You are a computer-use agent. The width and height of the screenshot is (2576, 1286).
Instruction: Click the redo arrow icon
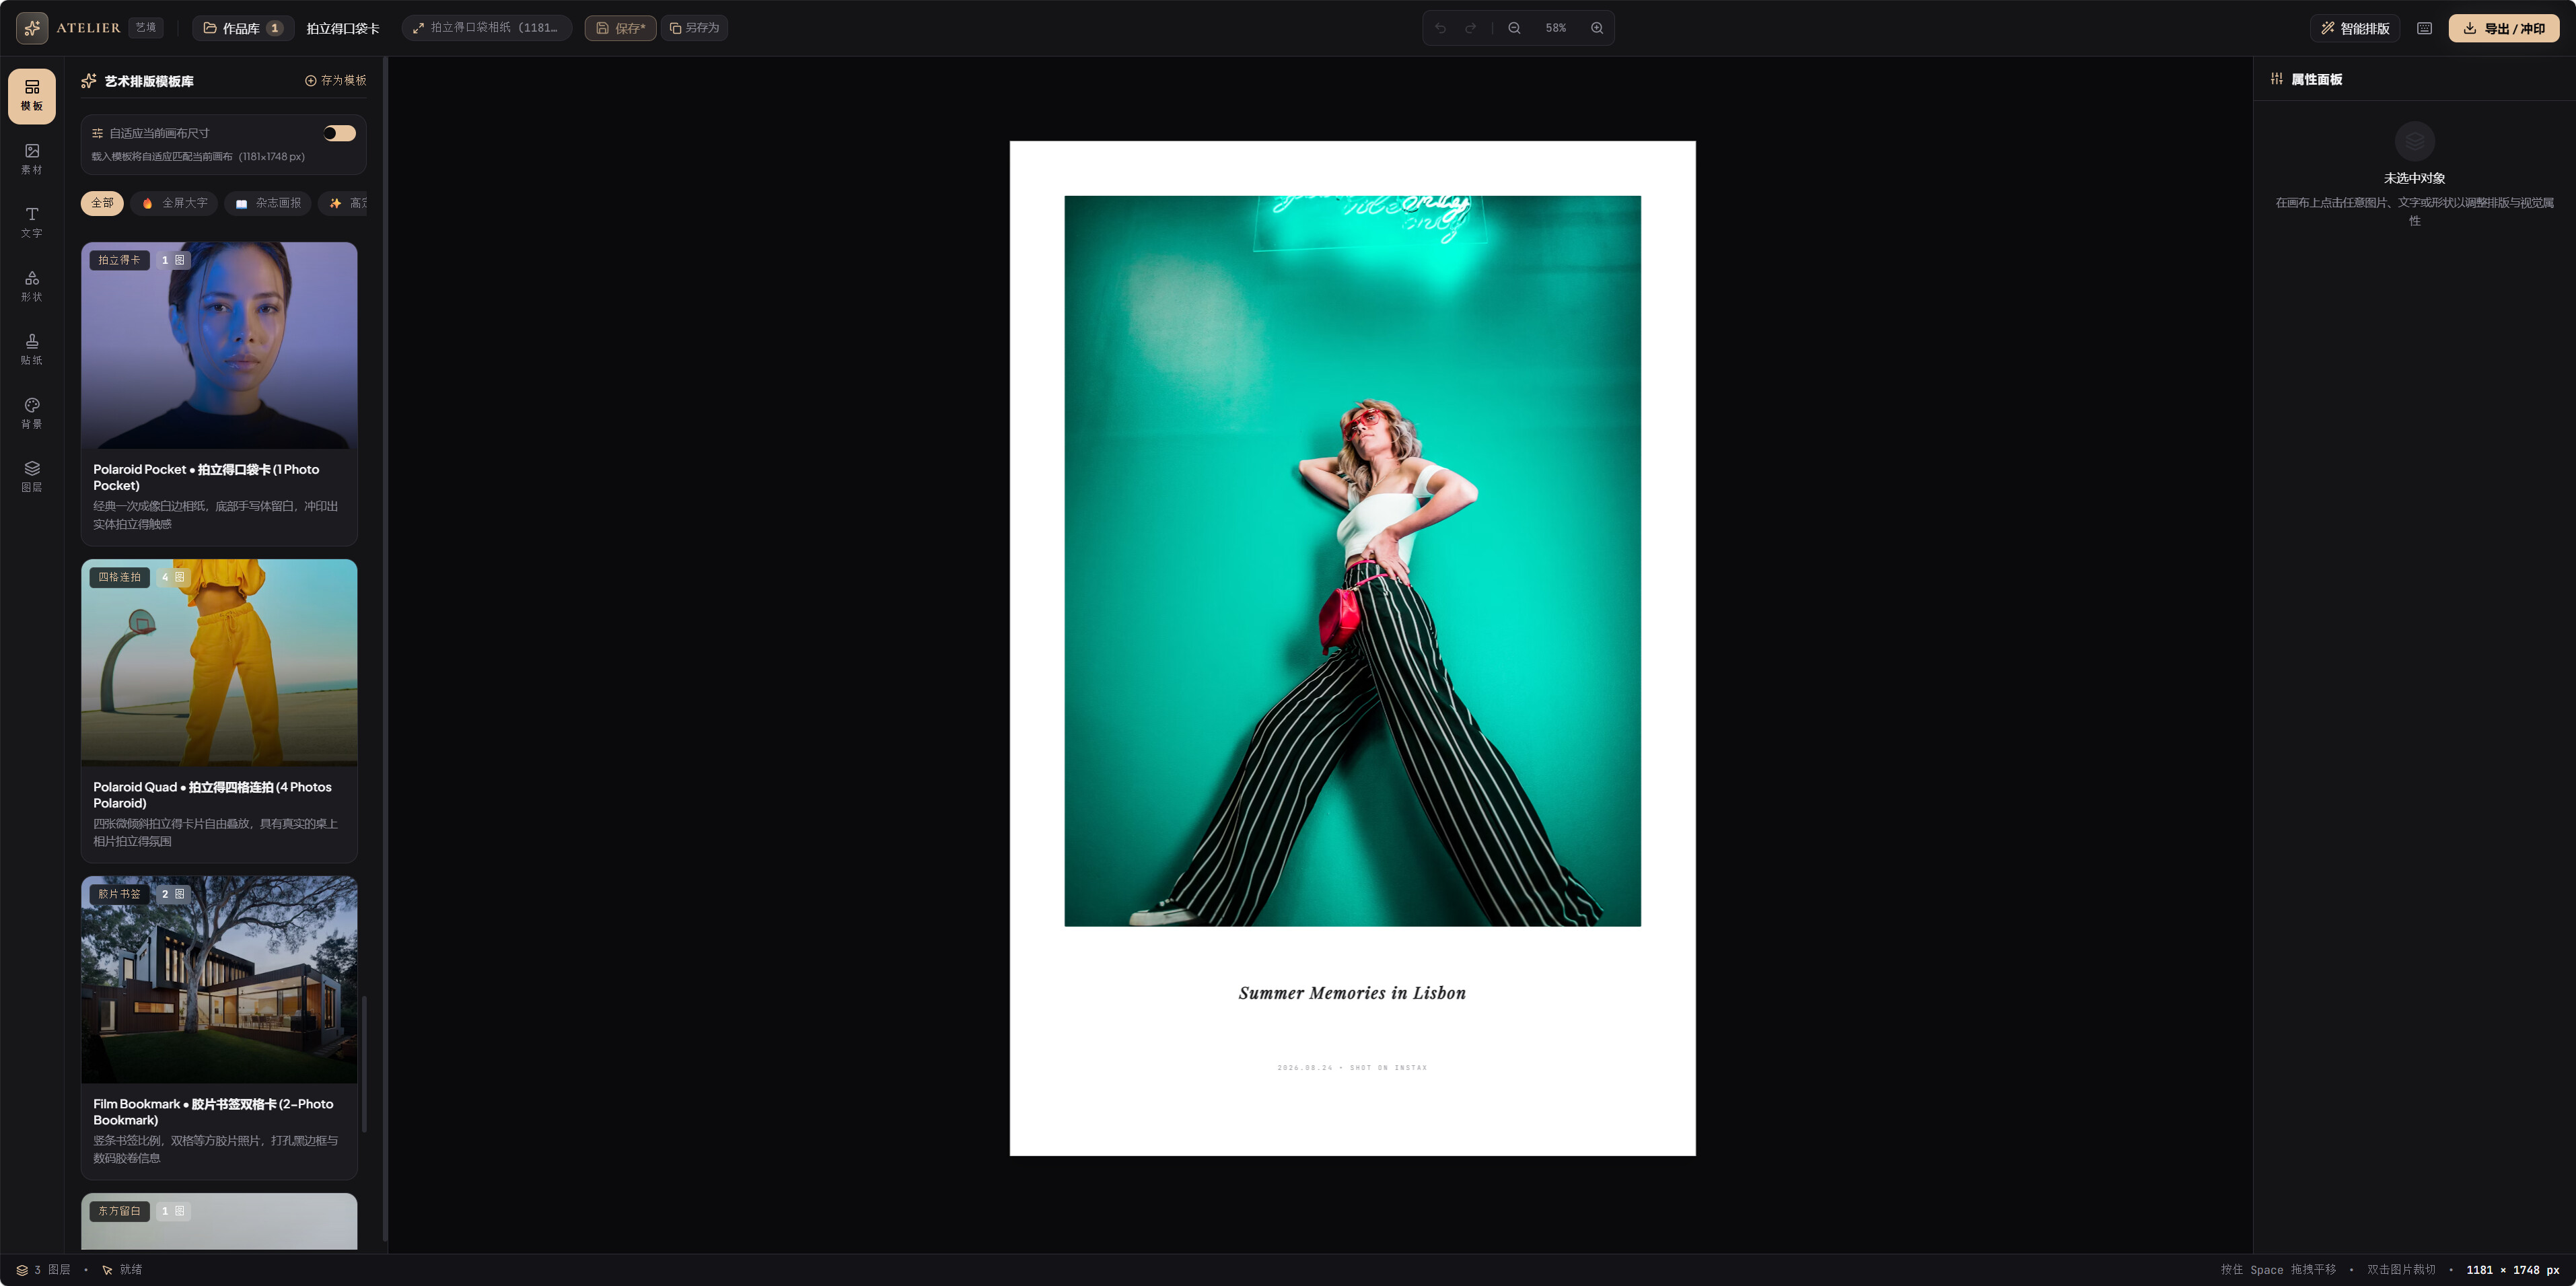1470,28
